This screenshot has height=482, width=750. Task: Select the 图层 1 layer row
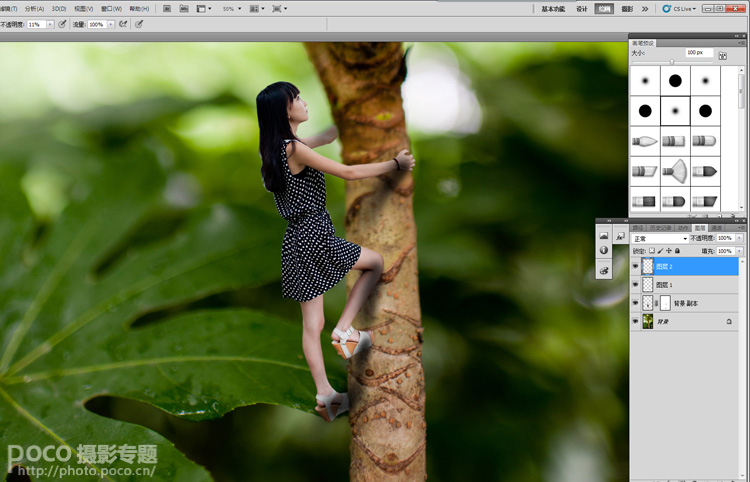[684, 285]
